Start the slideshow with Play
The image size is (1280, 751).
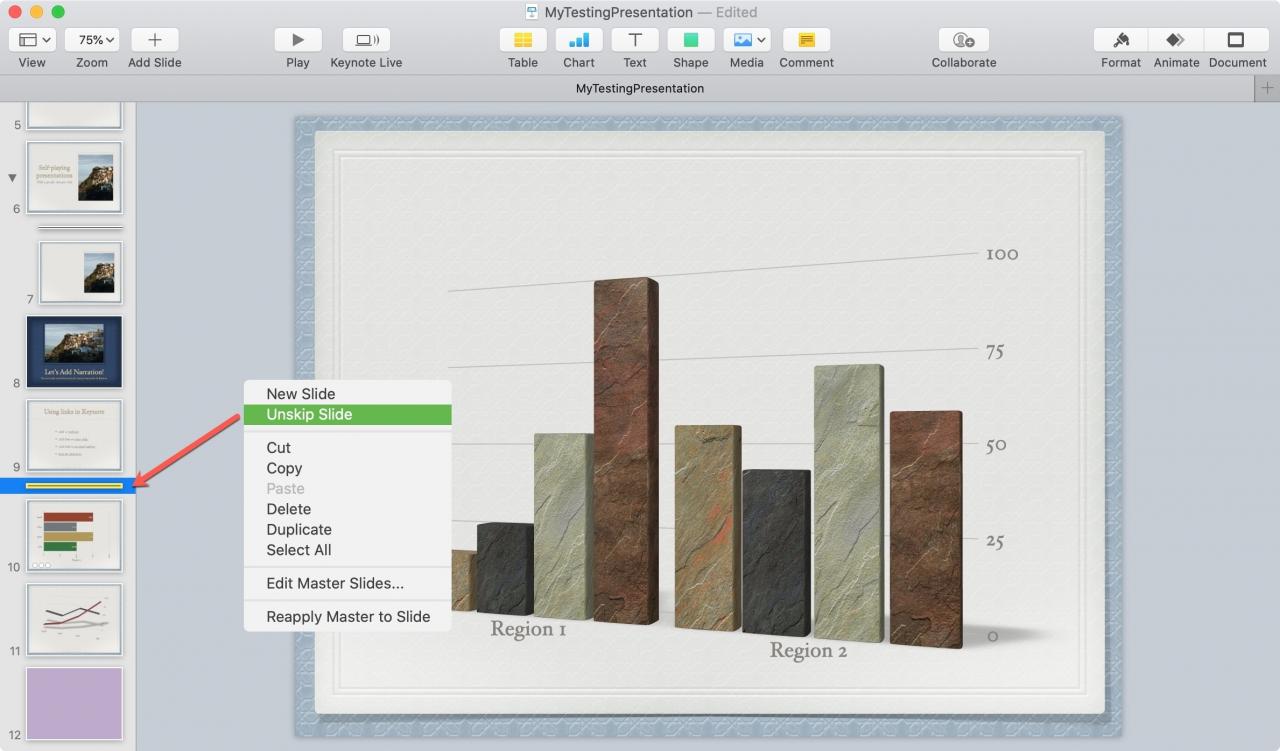tap(298, 40)
